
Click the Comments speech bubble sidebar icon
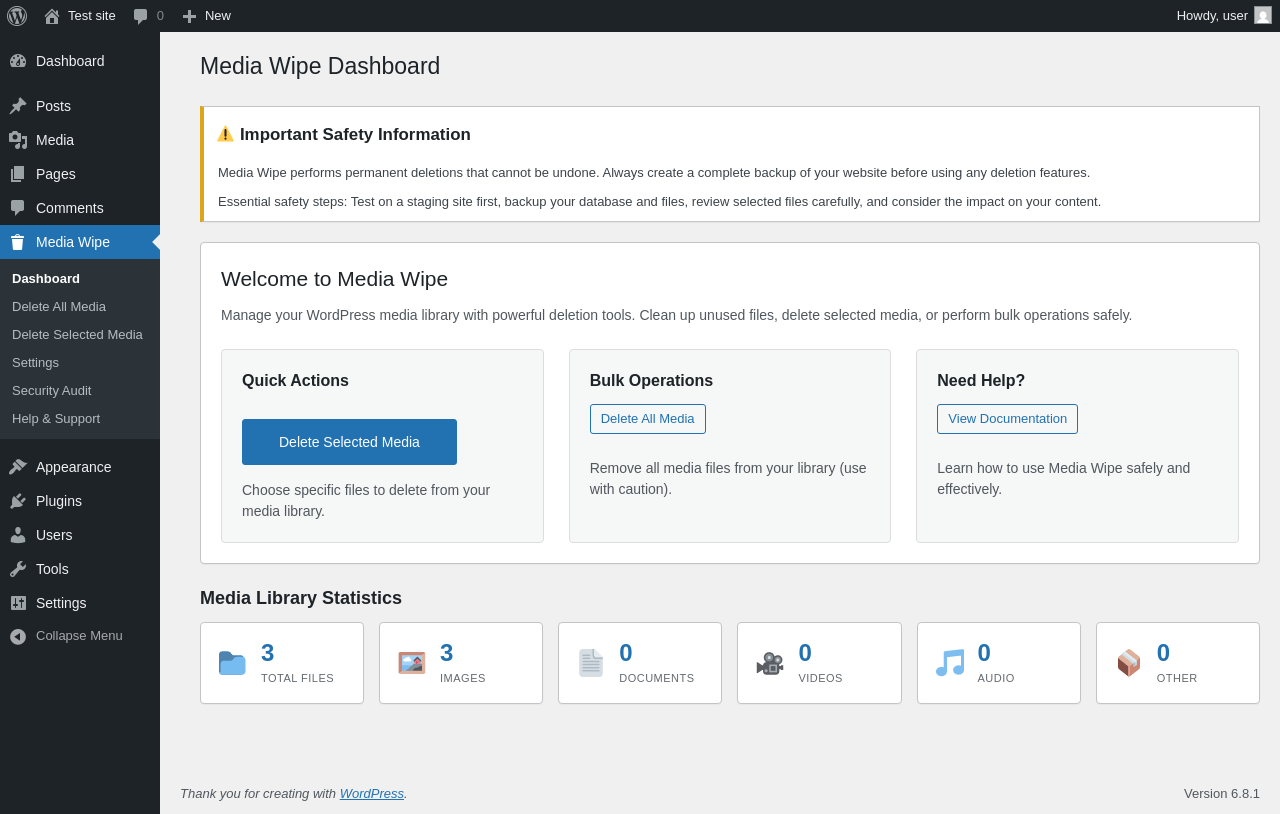pos(18,208)
